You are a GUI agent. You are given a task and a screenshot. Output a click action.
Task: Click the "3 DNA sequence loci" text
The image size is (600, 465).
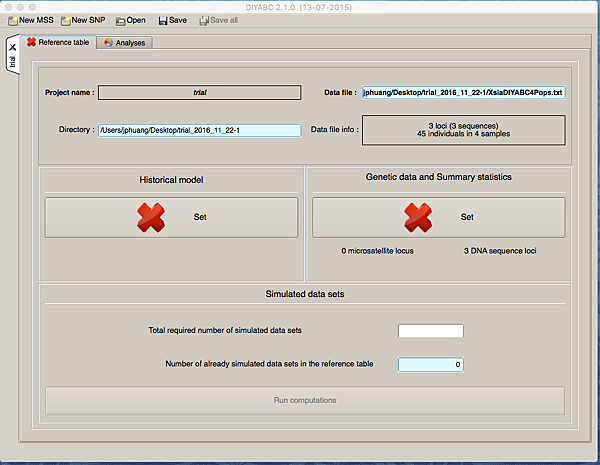500,251
